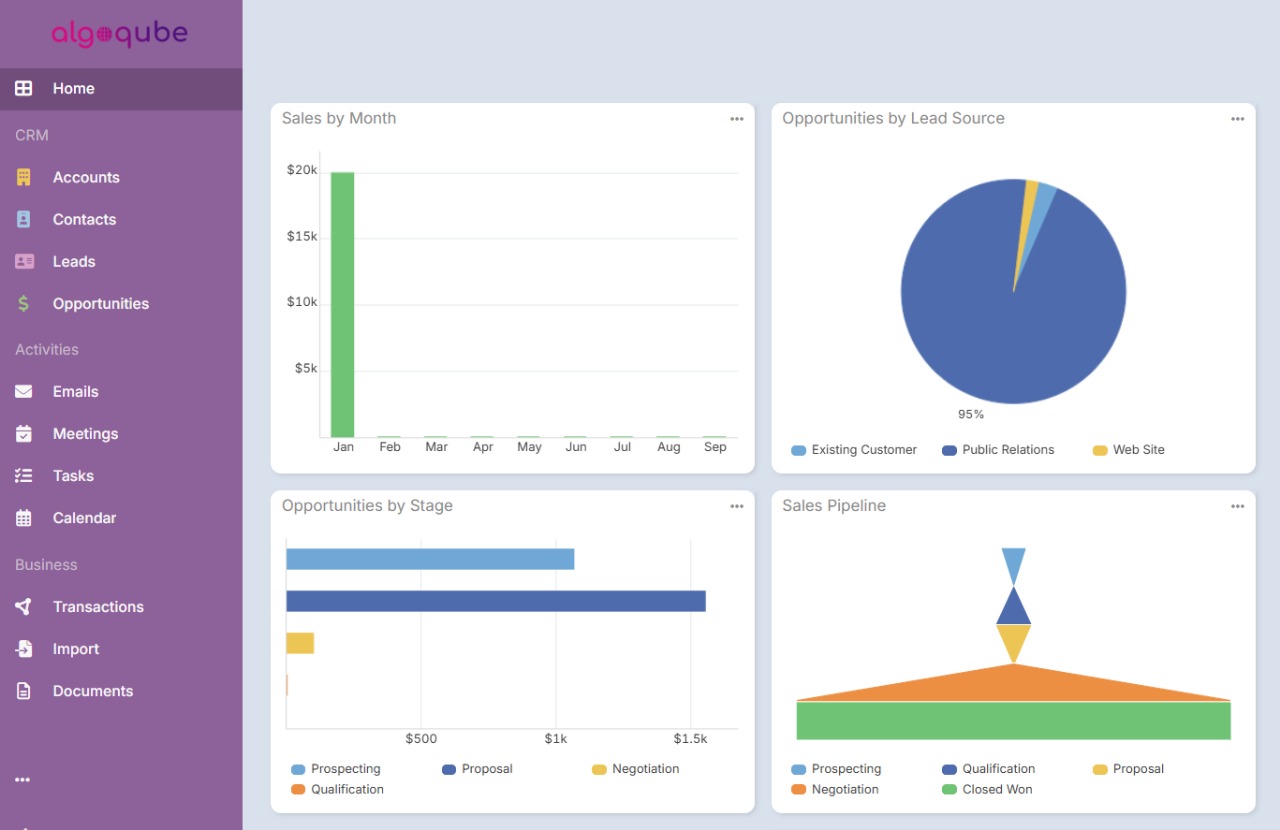The width and height of the screenshot is (1280, 830).
Task: Click the Opportunities dollar sign icon
Action: (24, 303)
